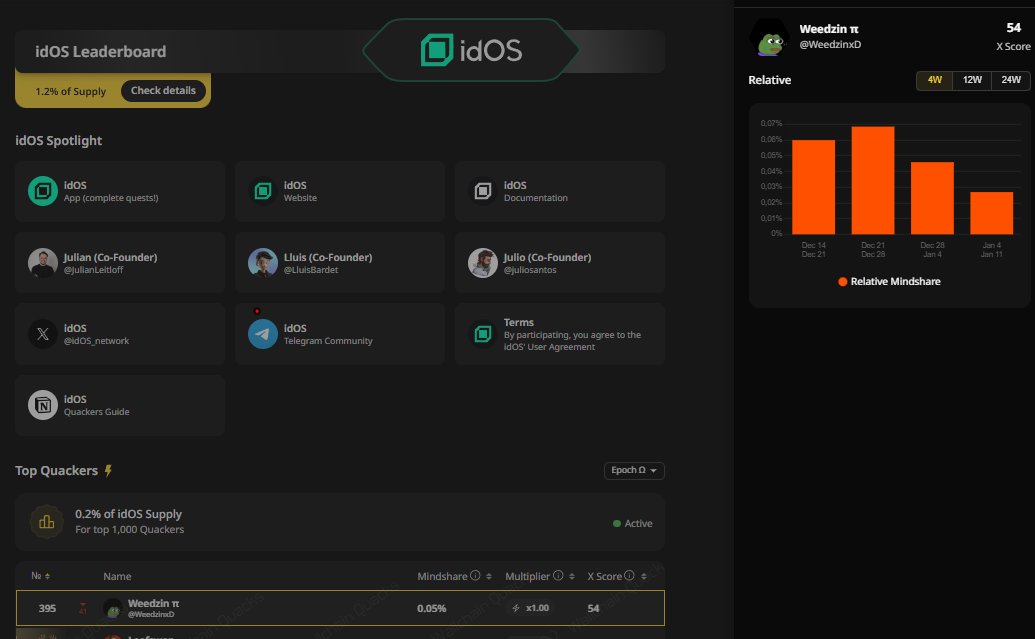Click the Mindshare info icon
The width and height of the screenshot is (1035, 639).
(x=475, y=576)
